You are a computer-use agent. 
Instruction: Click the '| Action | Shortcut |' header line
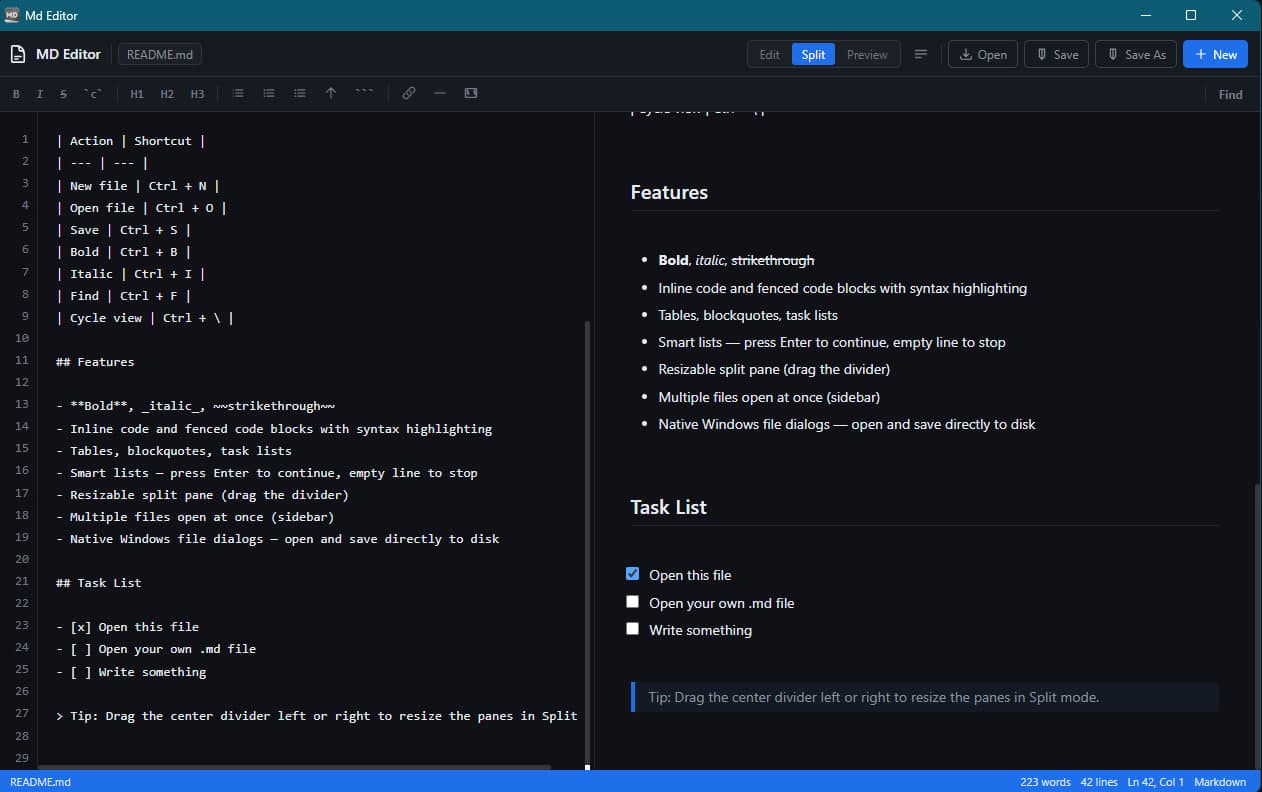tap(130, 141)
